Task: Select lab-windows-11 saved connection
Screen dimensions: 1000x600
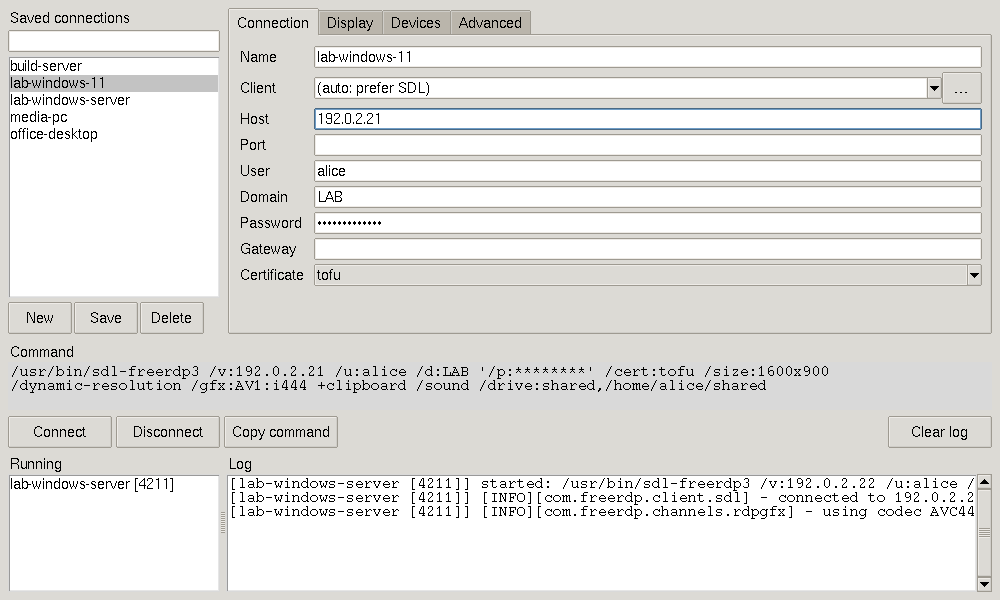Action: click(114, 84)
